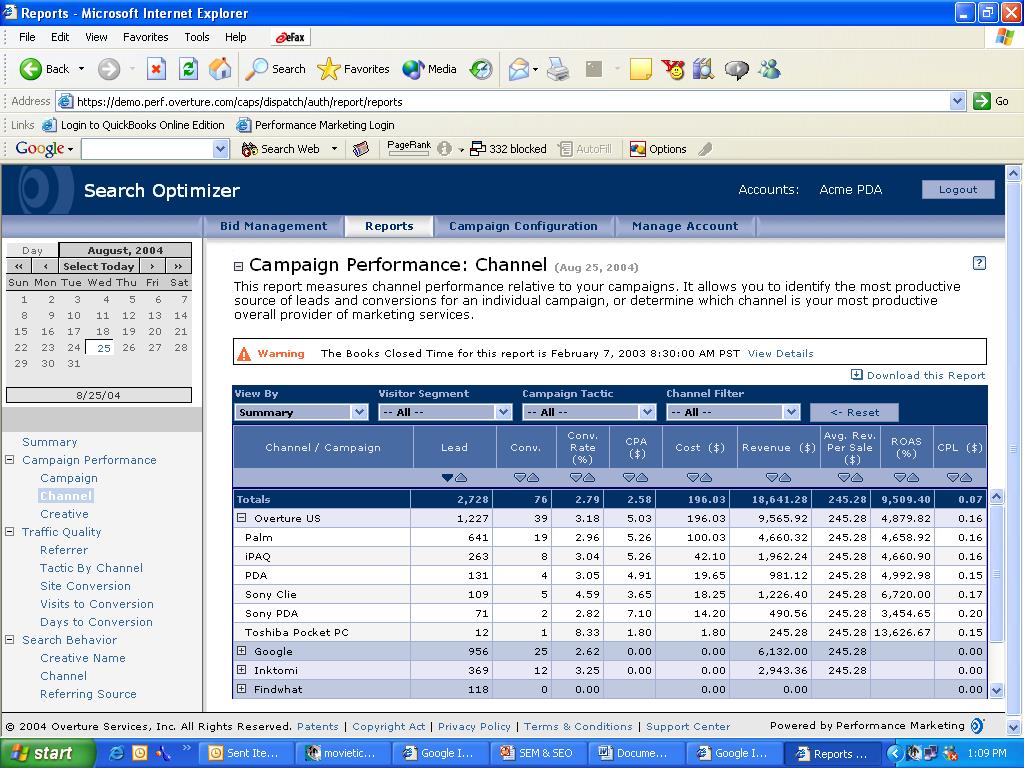Open the Privacy Policy footer link
The width and height of the screenshot is (1024, 768).
(474, 726)
